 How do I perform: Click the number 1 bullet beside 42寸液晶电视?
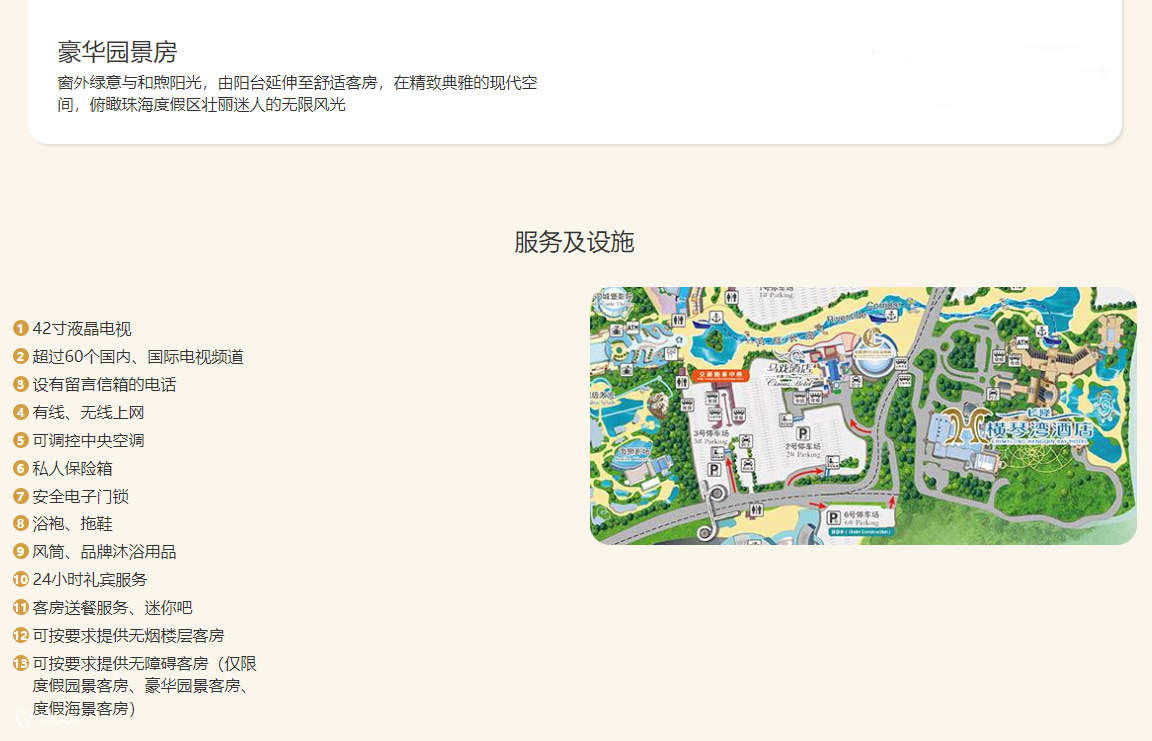pyautogui.click(x=20, y=329)
